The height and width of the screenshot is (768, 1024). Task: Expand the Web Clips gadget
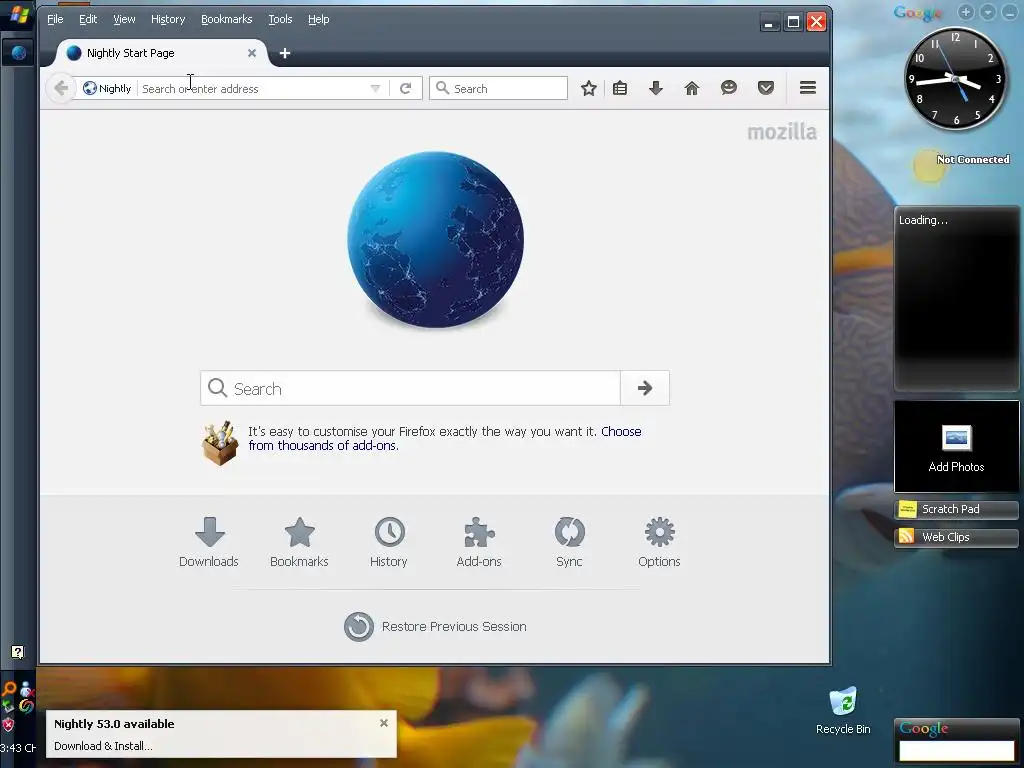coord(956,537)
